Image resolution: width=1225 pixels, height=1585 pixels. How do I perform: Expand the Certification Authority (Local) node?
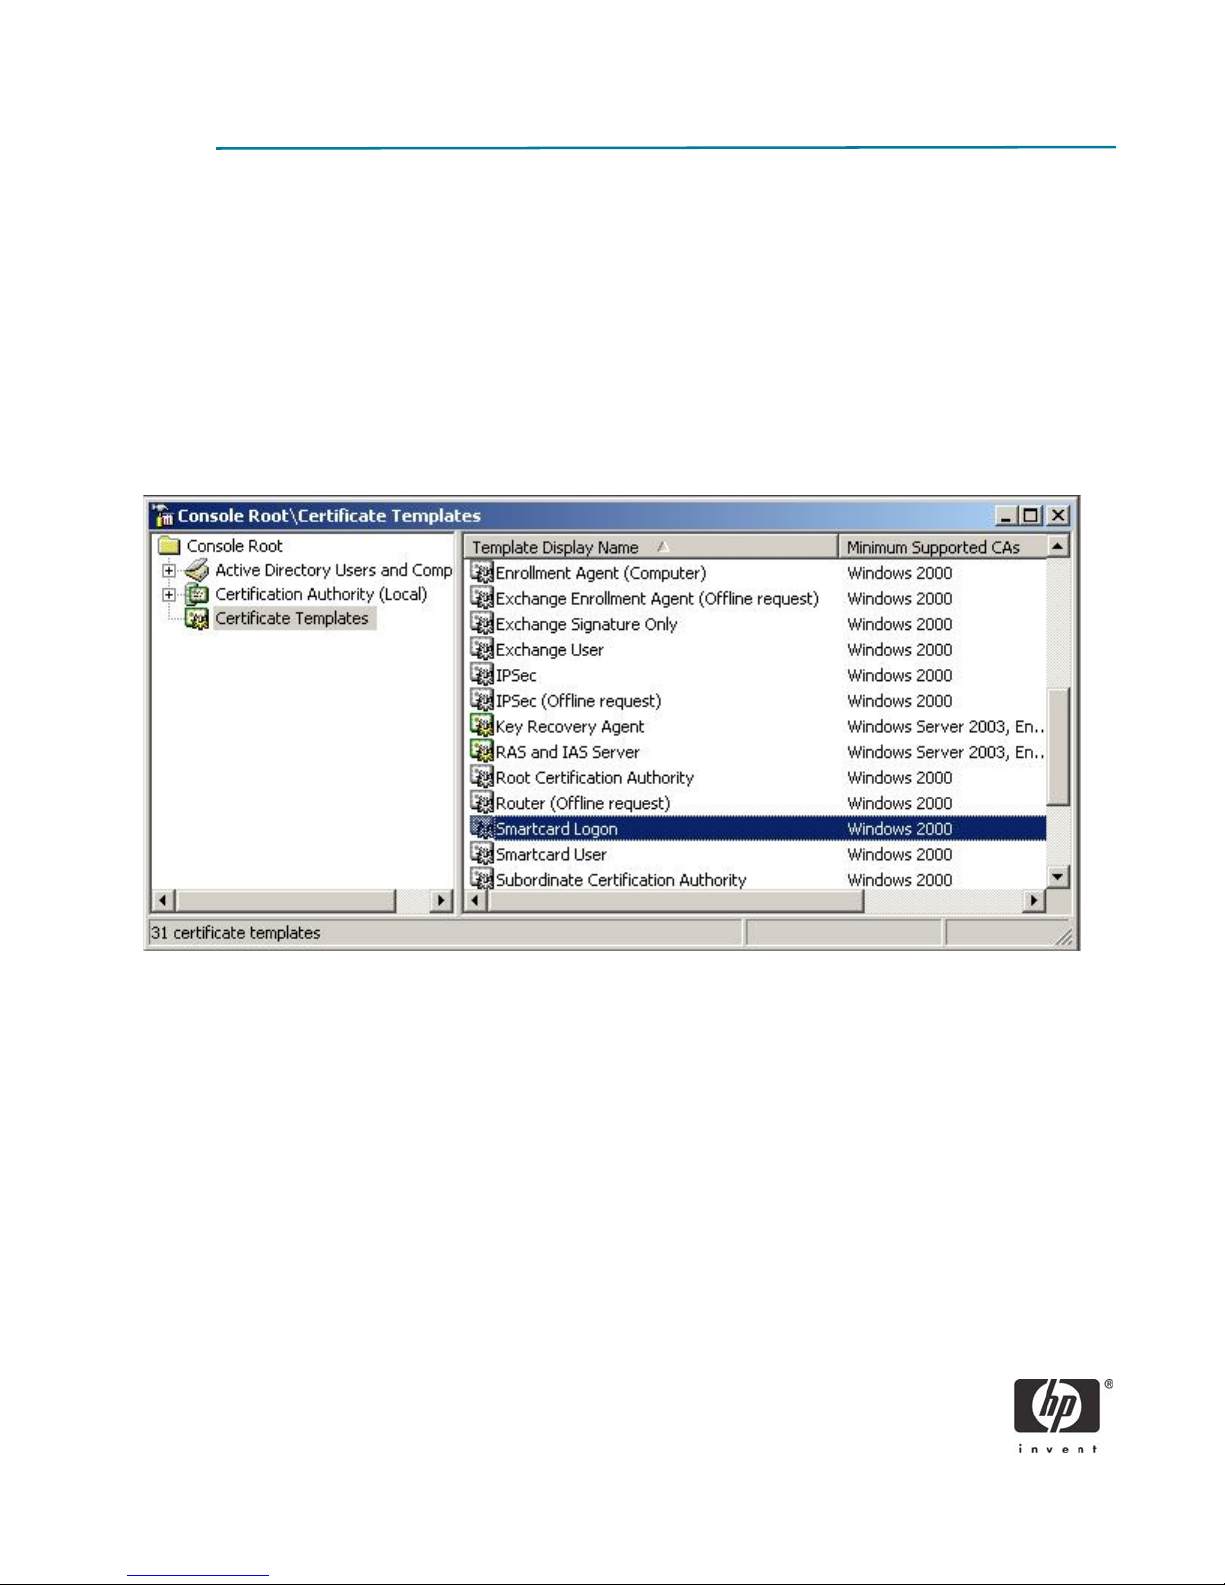pos(169,595)
